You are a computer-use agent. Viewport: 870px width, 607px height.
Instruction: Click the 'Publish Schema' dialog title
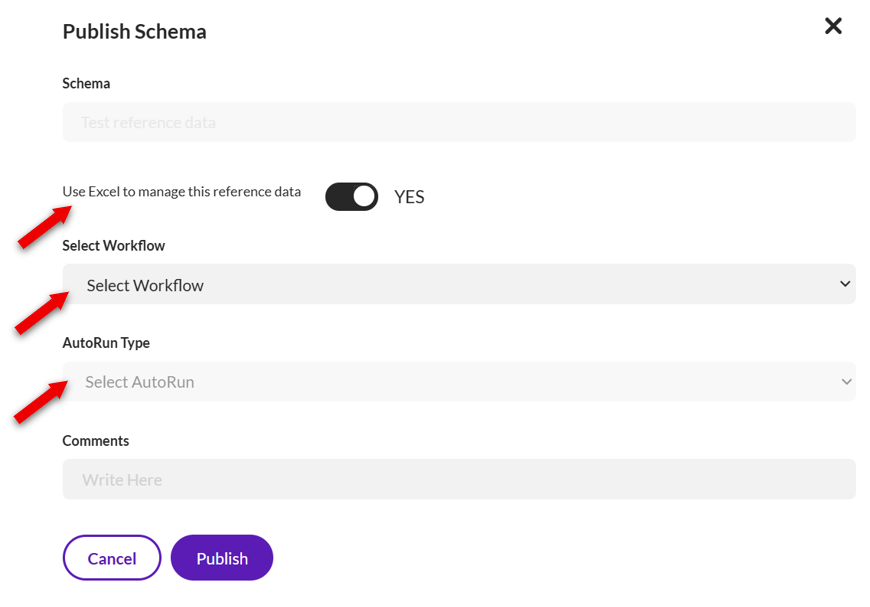coord(134,31)
